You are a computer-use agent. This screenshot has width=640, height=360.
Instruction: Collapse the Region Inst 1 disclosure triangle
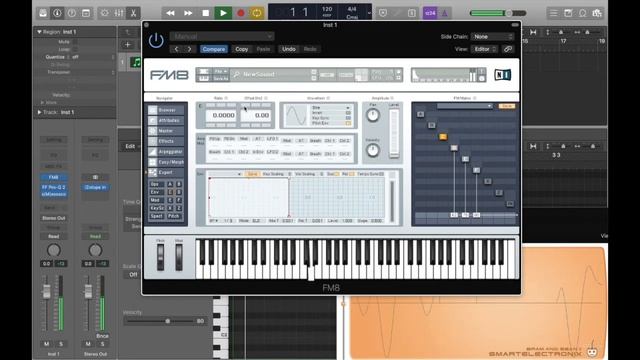[x=39, y=32]
